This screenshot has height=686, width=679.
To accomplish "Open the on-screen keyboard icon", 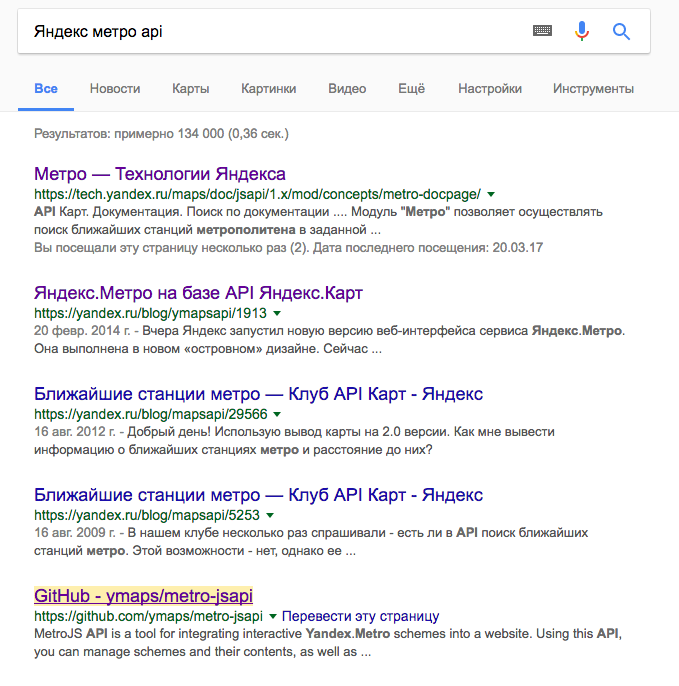I will pyautogui.click(x=542, y=31).
